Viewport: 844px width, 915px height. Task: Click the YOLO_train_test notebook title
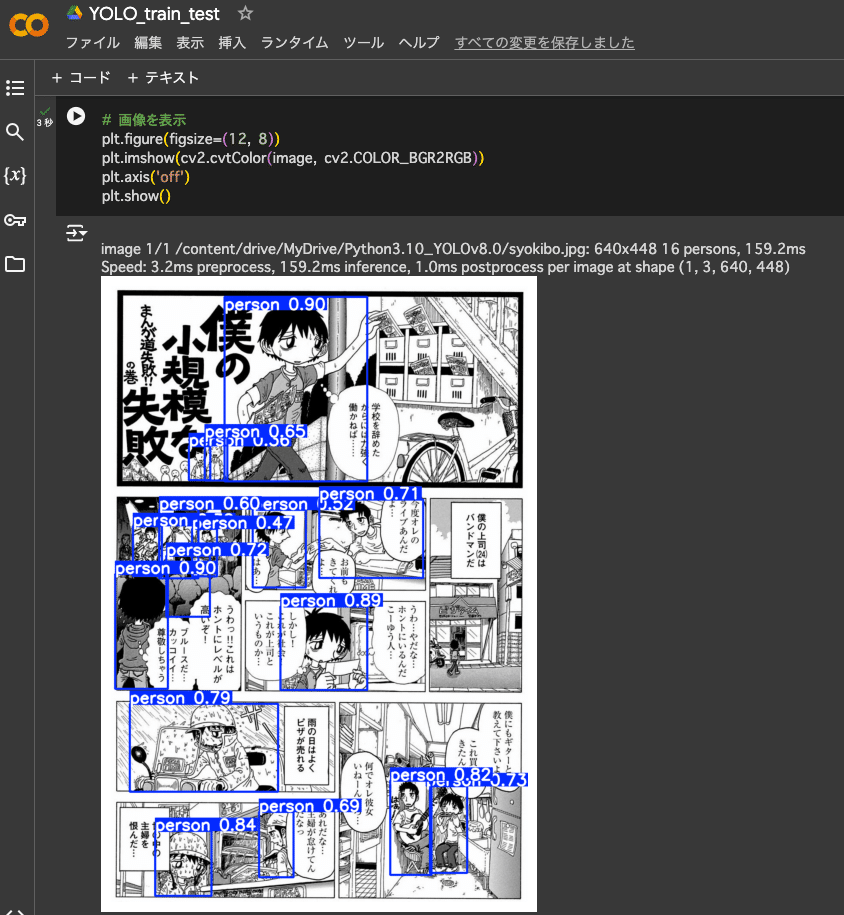tap(154, 13)
